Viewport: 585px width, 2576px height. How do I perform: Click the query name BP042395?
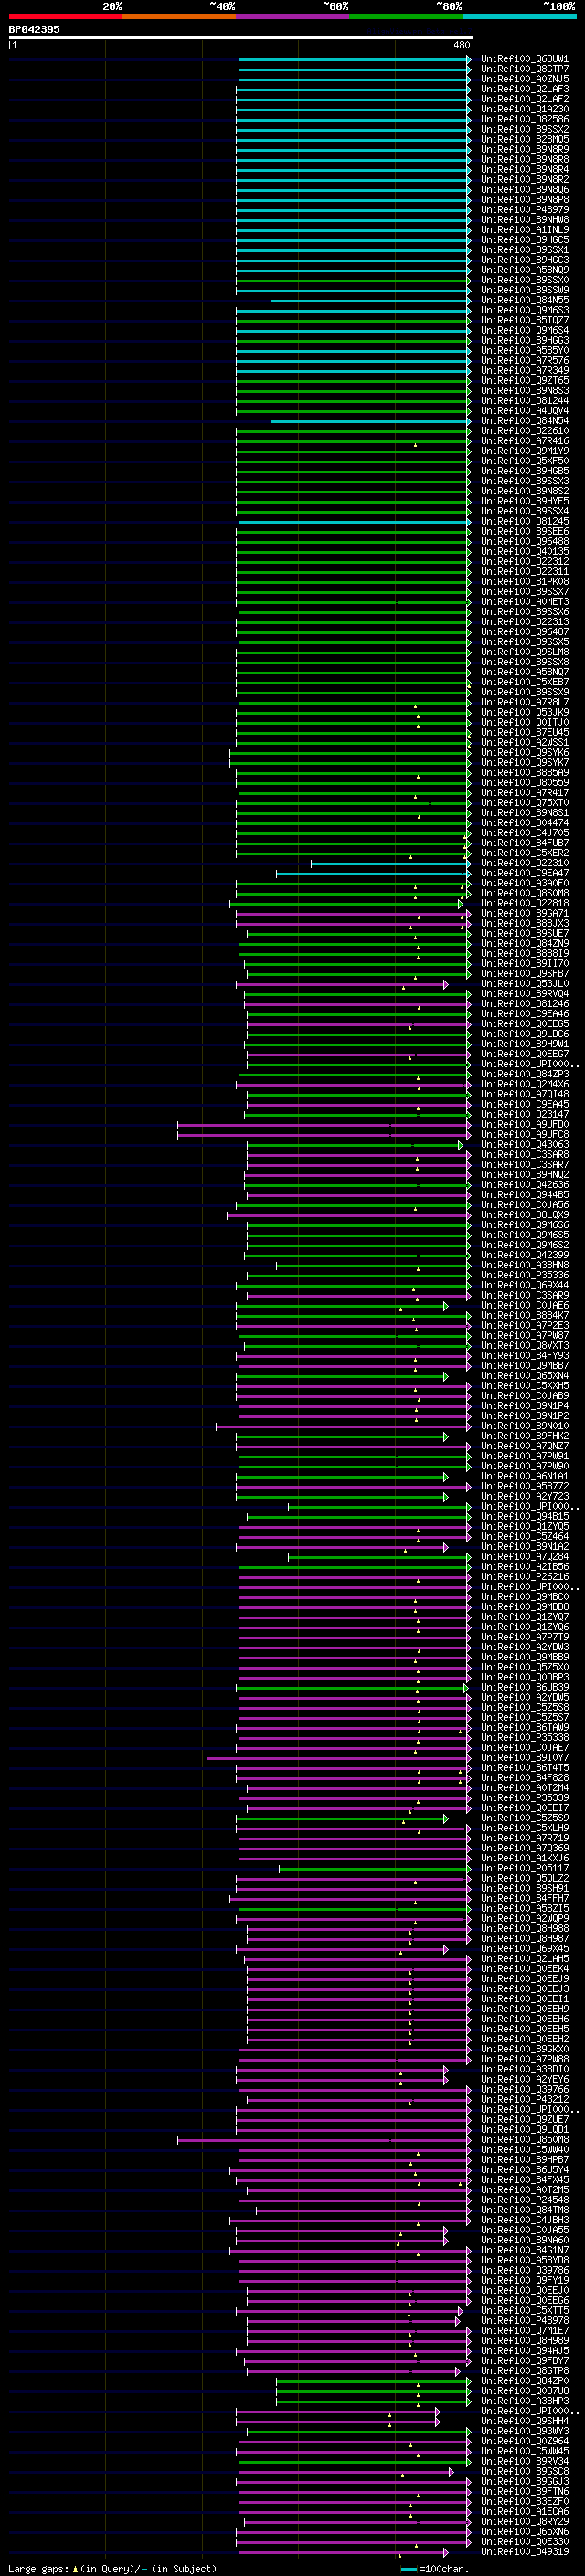pos(34,29)
